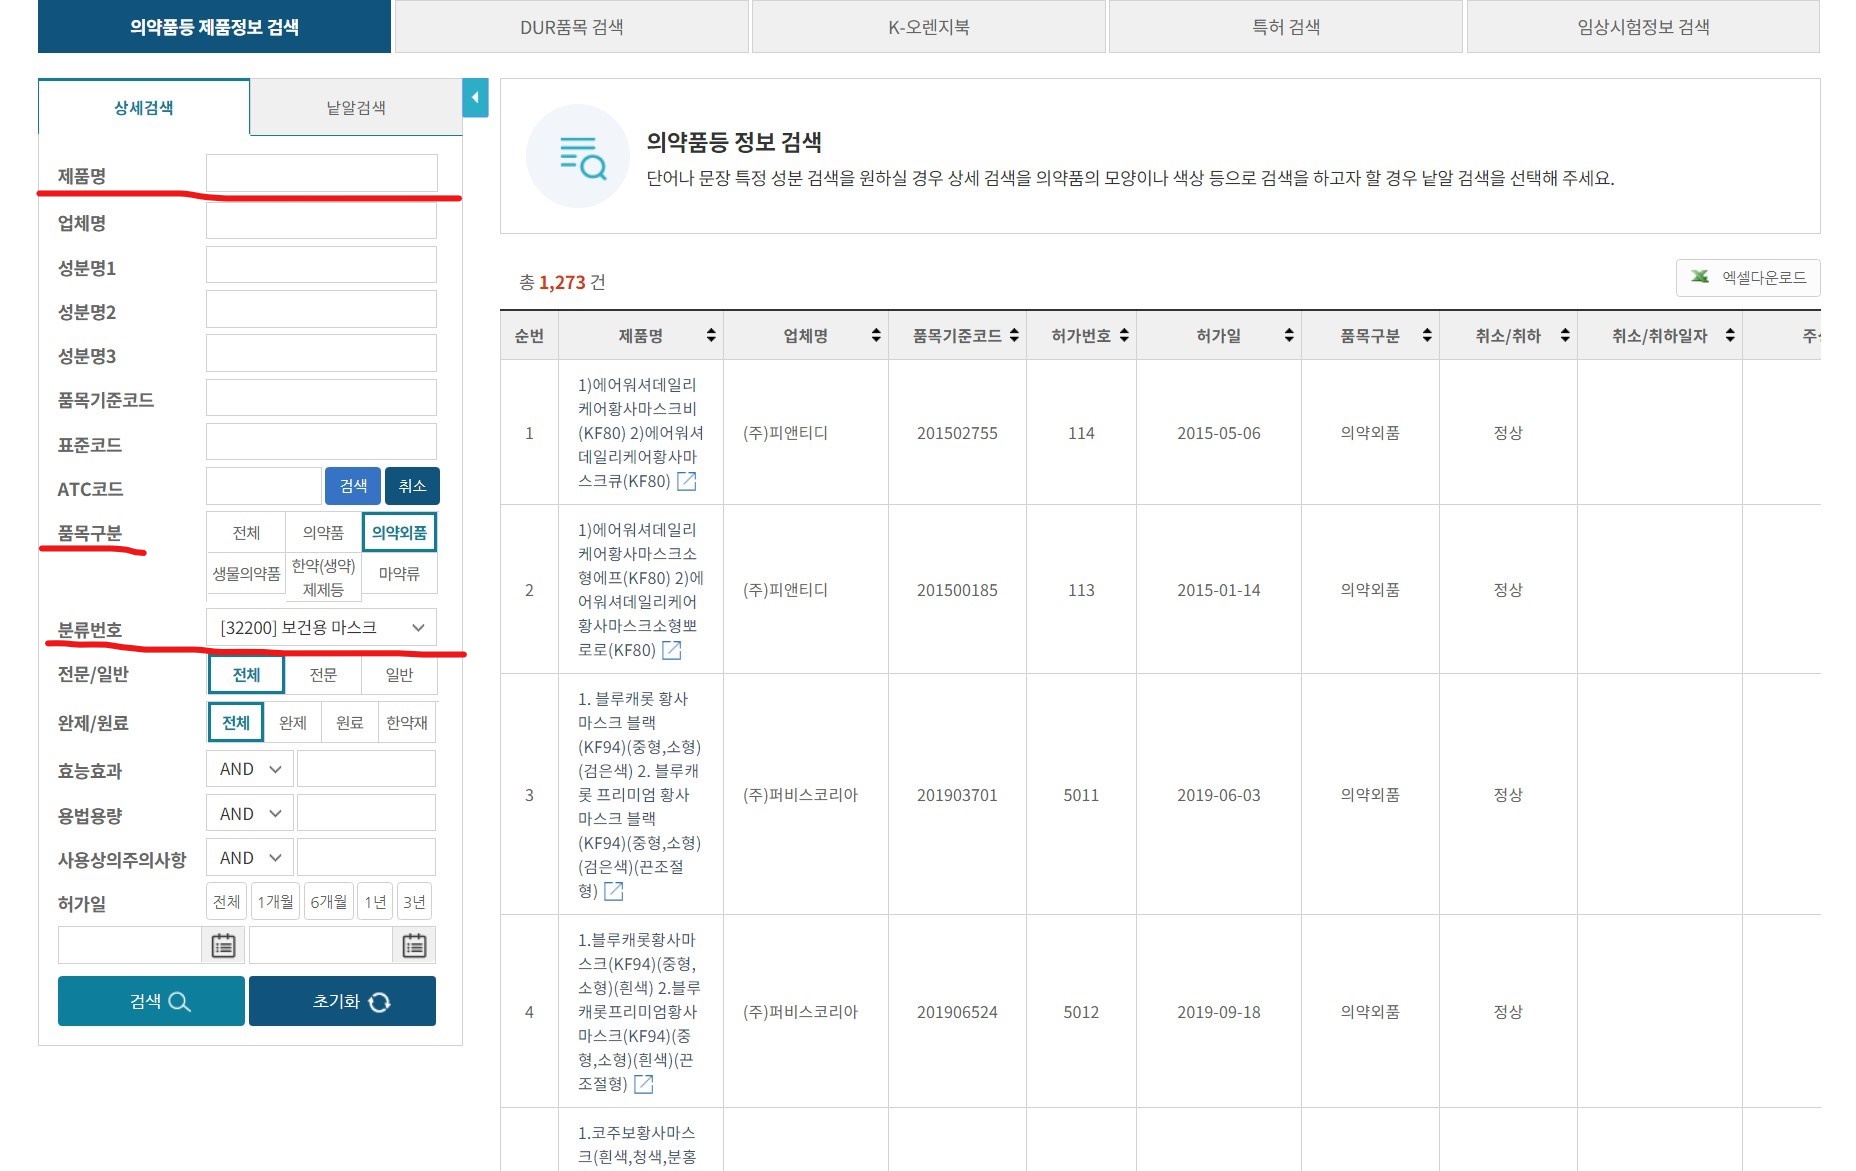Focus the 품목기준코드 input field

point(321,398)
